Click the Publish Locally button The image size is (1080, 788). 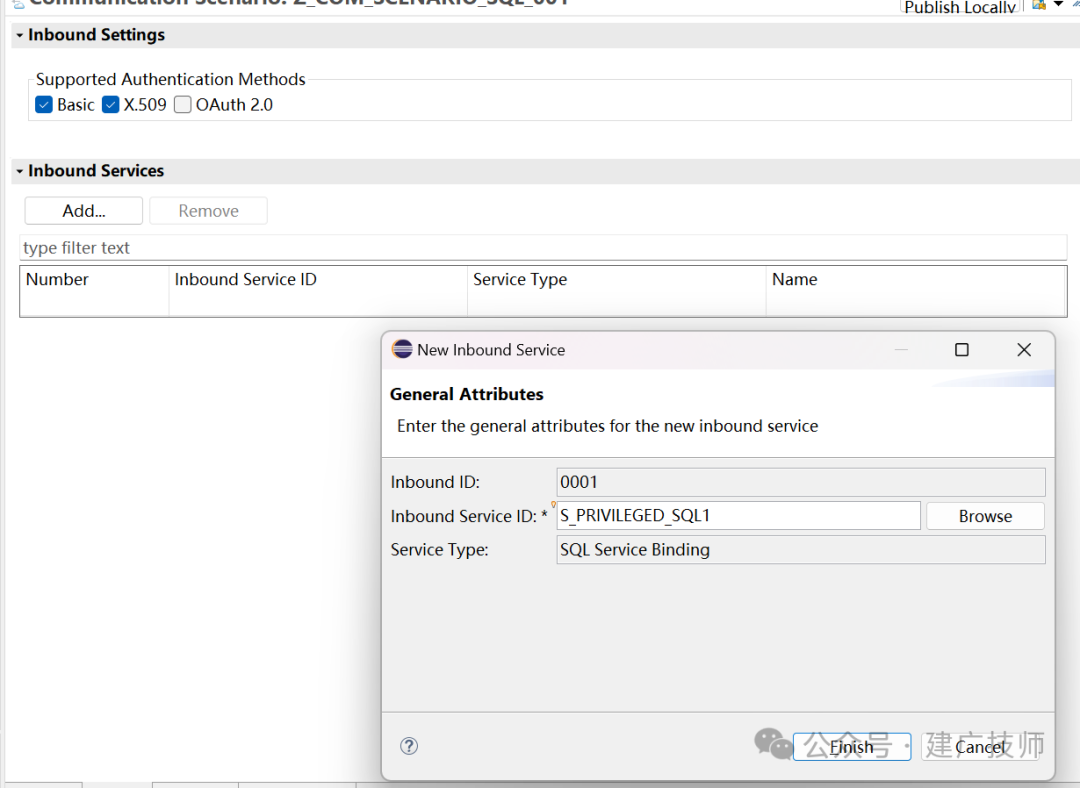[959, 7]
